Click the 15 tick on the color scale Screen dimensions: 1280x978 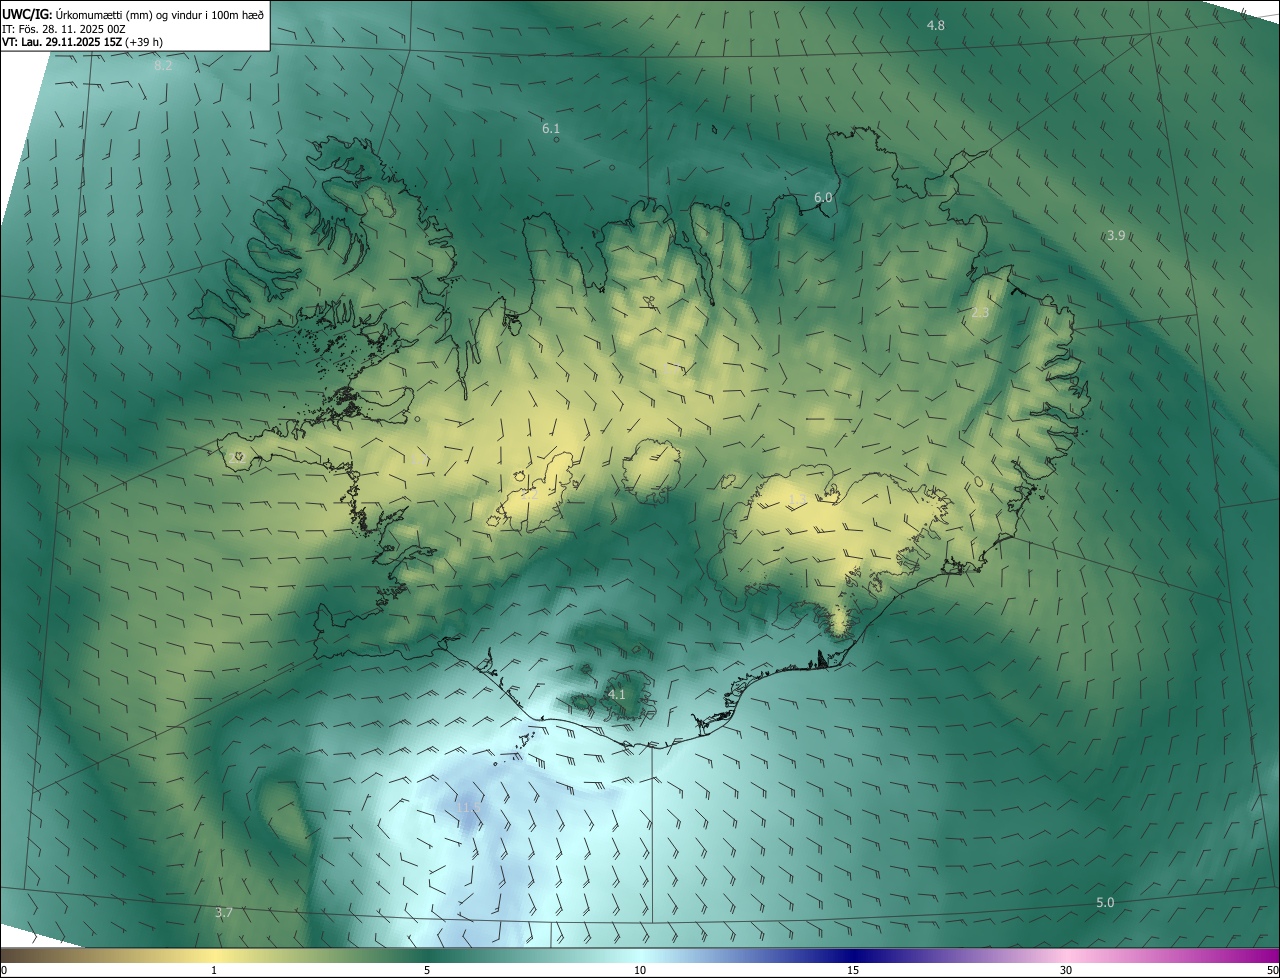(853, 971)
